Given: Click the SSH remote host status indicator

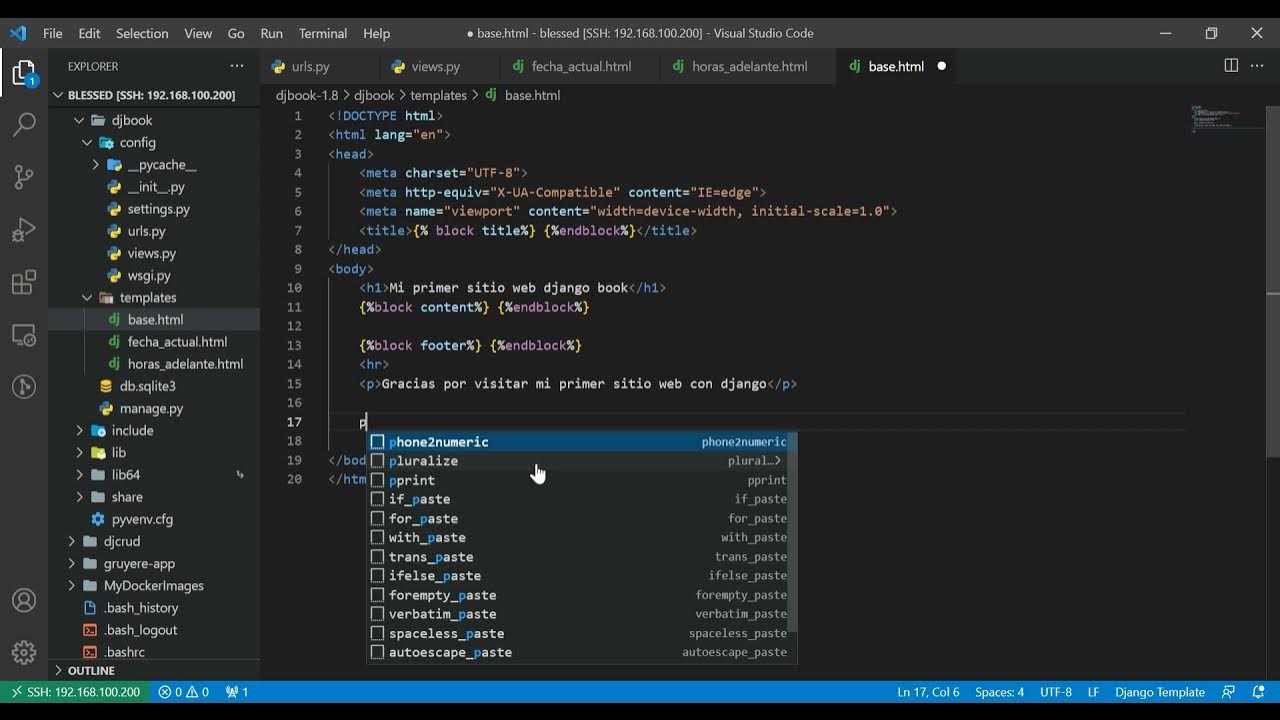Looking at the screenshot, I should [74, 692].
